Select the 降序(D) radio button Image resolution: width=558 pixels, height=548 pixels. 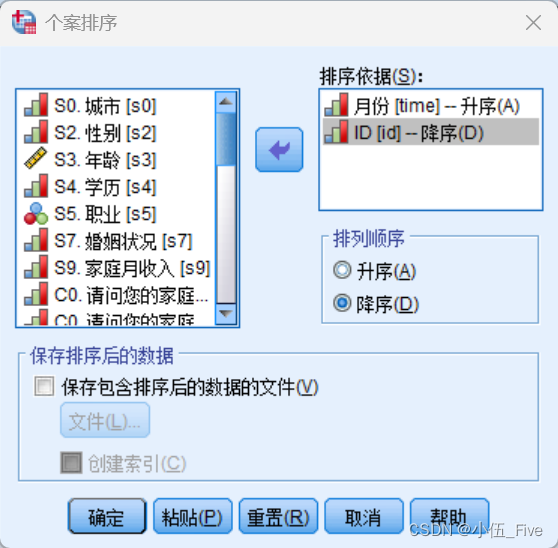(x=342, y=303)
